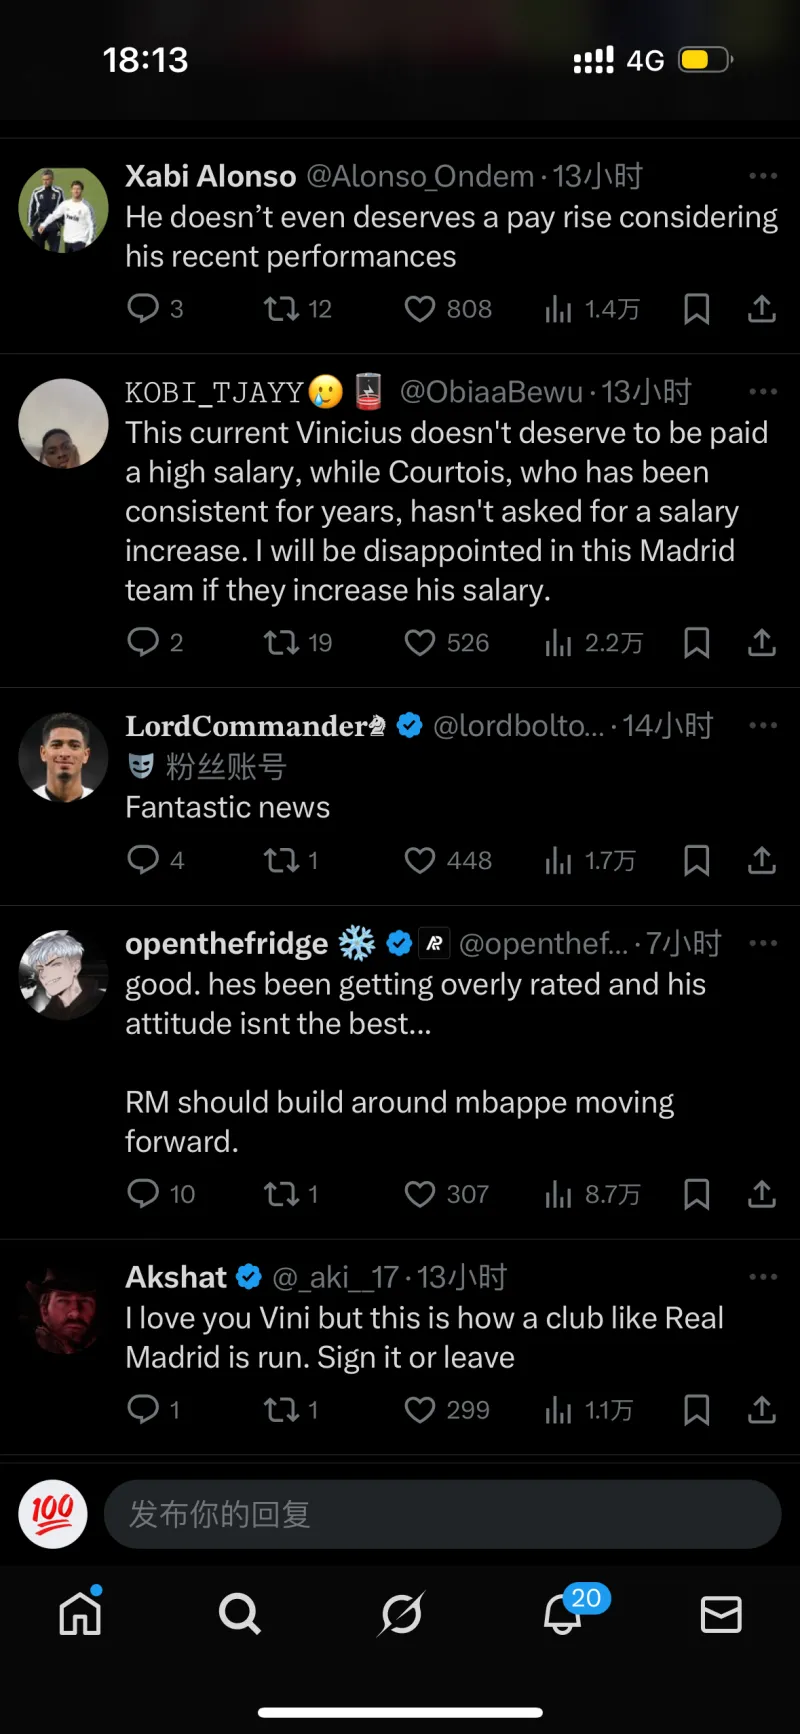Go to the Home tab
800x1734 pixels.
tap(80, 1613)
